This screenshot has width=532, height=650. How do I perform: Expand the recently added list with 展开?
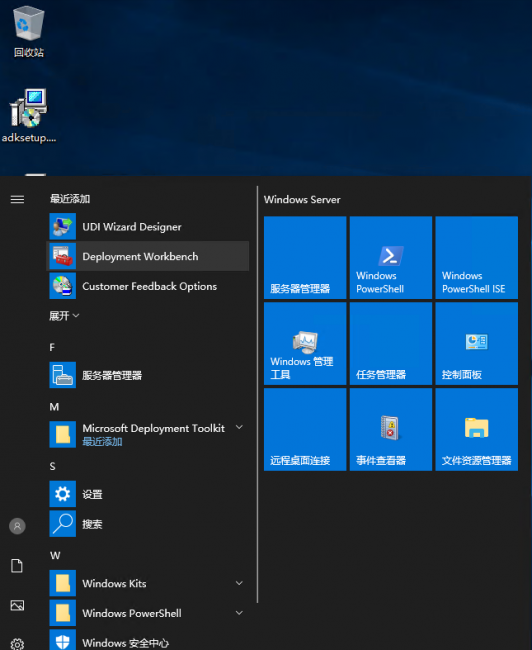(64, 316)
